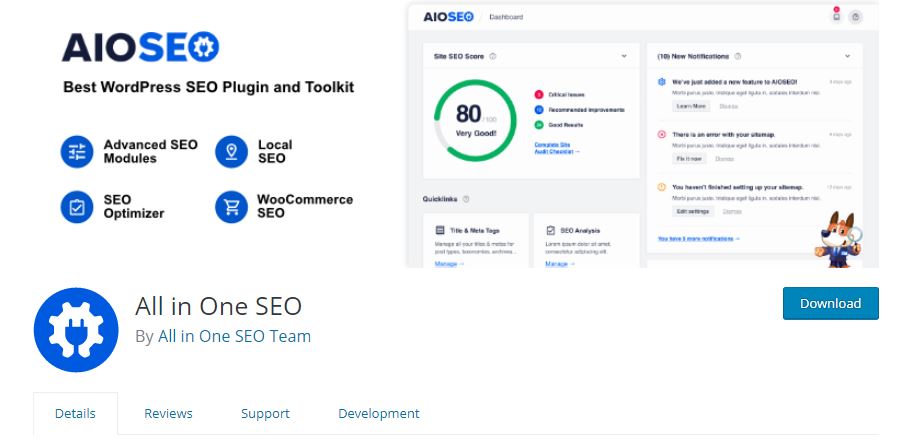Click the AIOSEO logo in dashboard header
Viewport: 903px width, 443px height.
(449, 17)
